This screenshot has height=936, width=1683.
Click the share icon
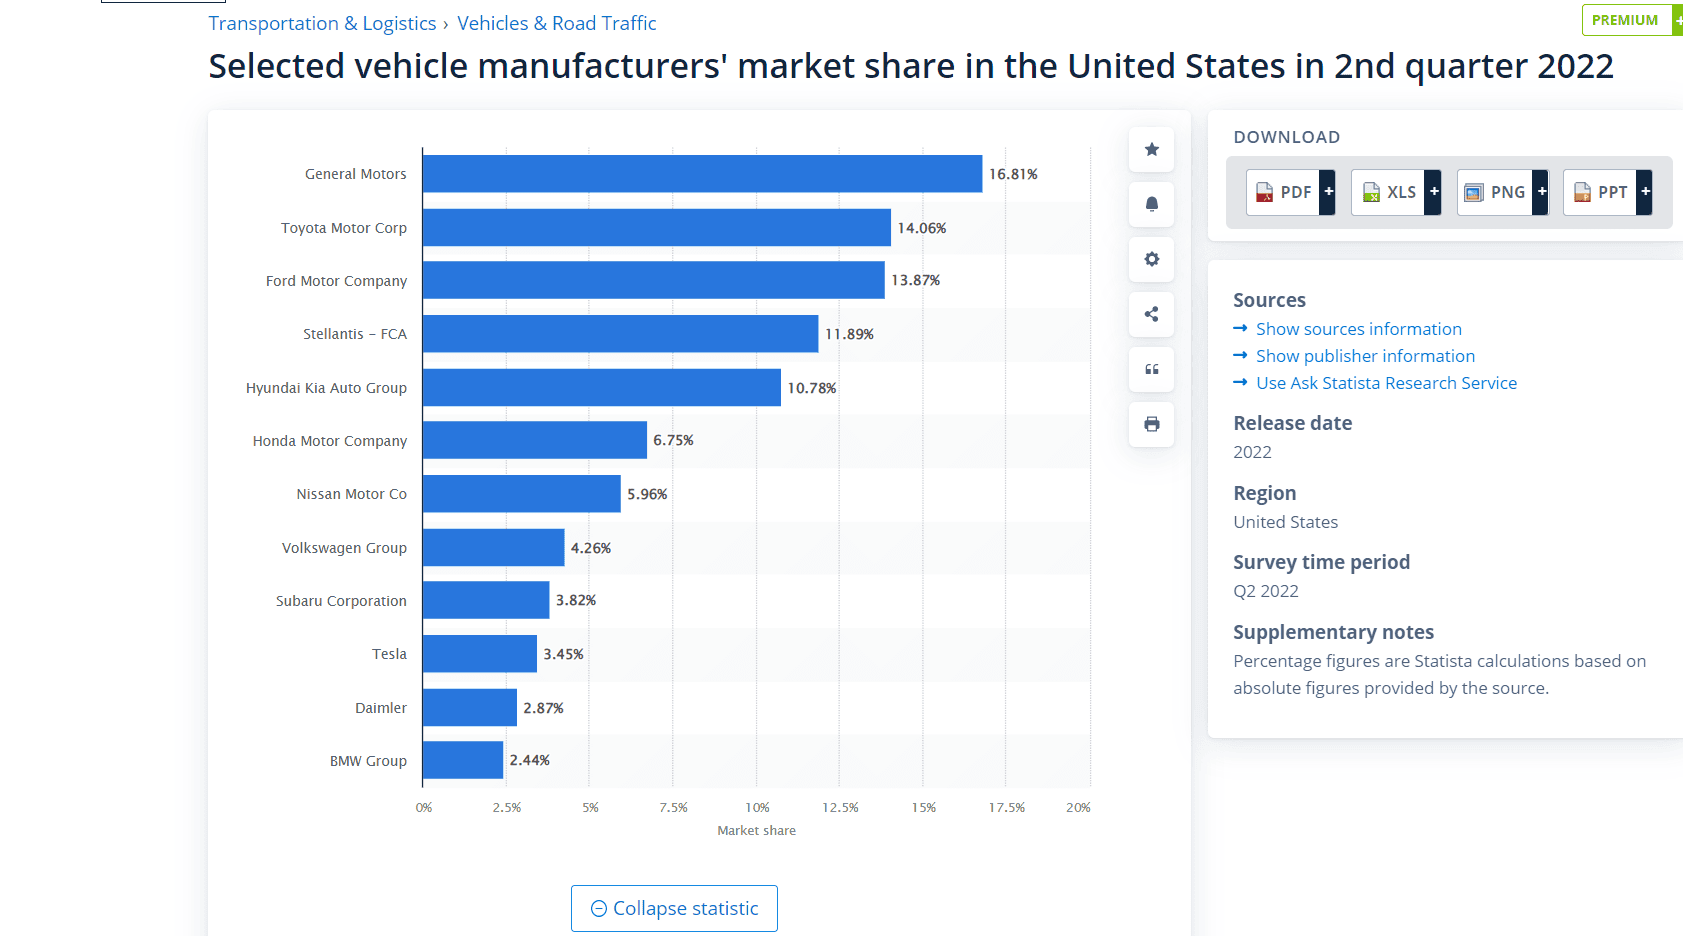tap(1151, 314)
